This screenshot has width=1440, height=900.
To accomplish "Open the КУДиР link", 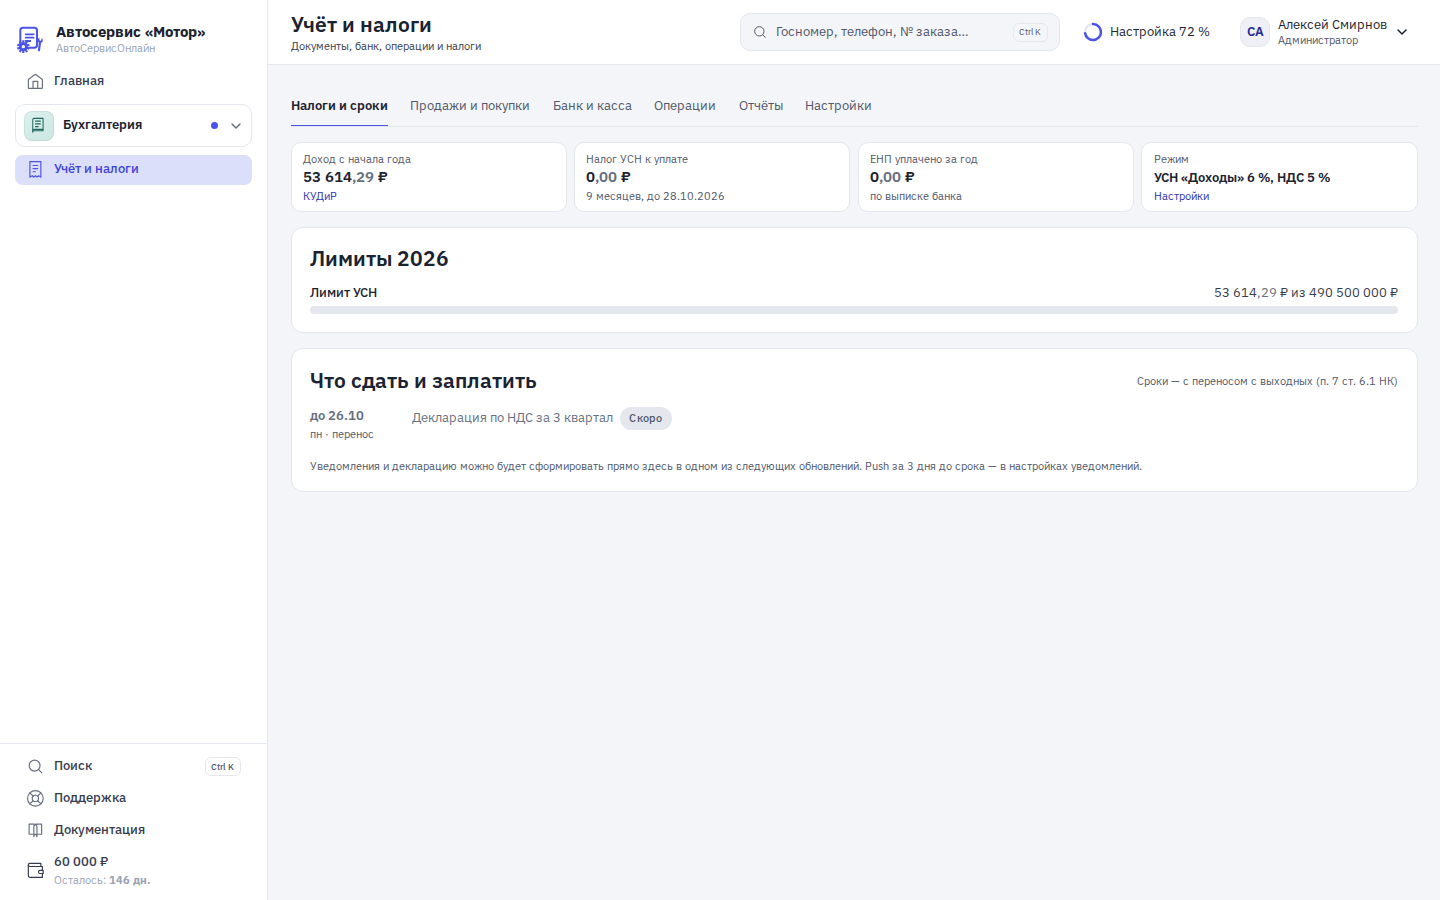I will coord(320,196).
